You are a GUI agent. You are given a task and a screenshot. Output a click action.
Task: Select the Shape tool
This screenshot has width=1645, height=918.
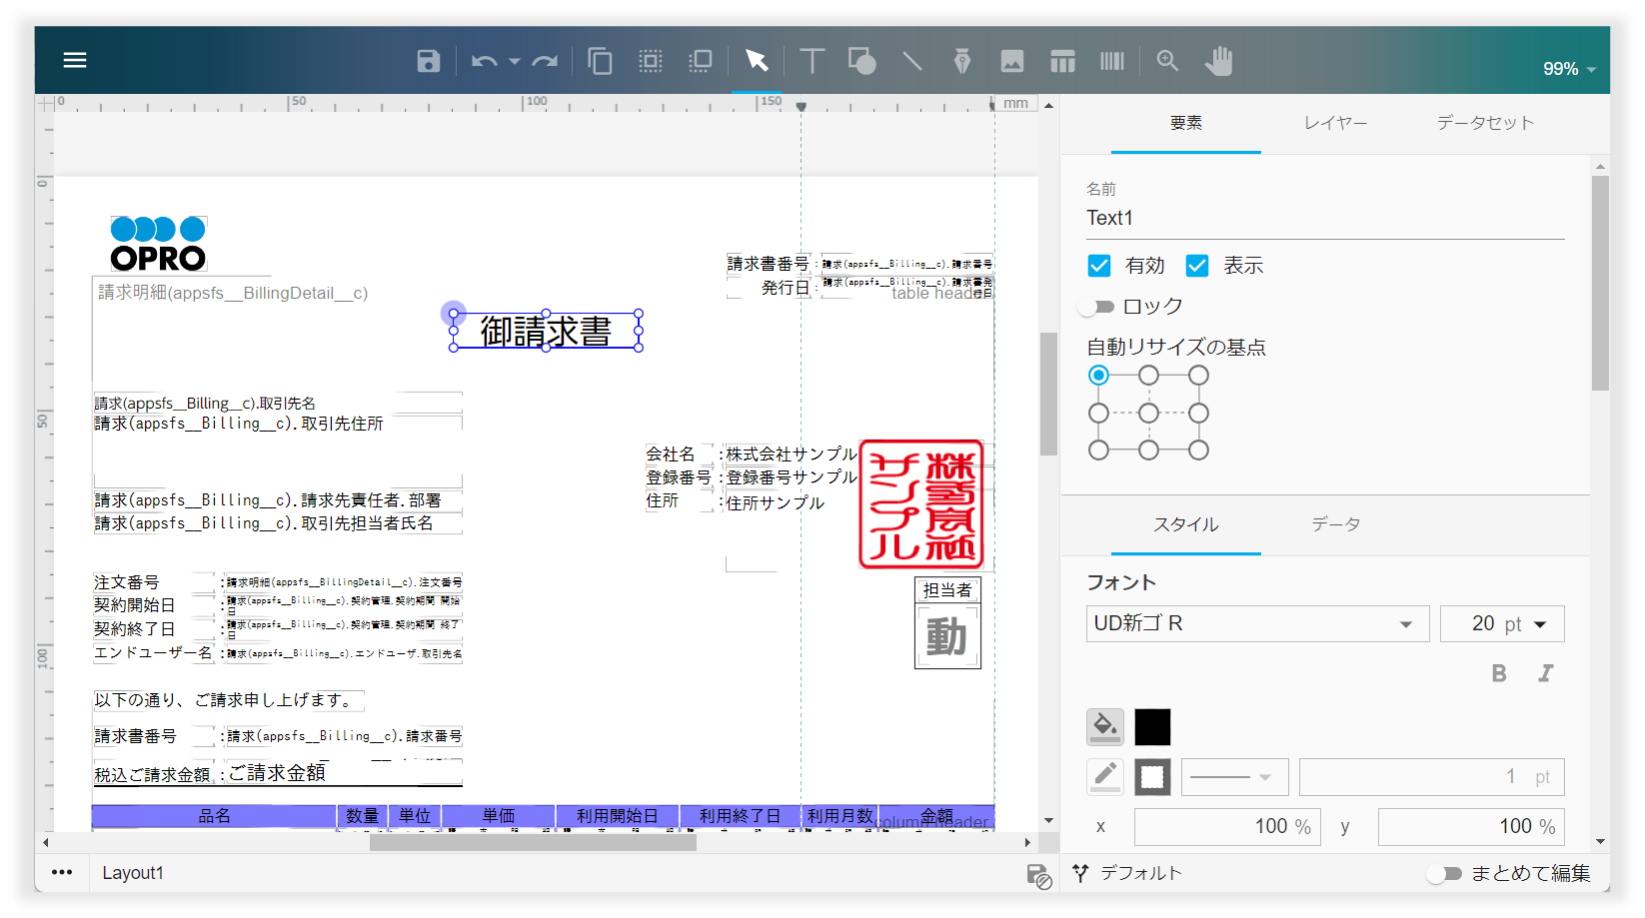862,61
